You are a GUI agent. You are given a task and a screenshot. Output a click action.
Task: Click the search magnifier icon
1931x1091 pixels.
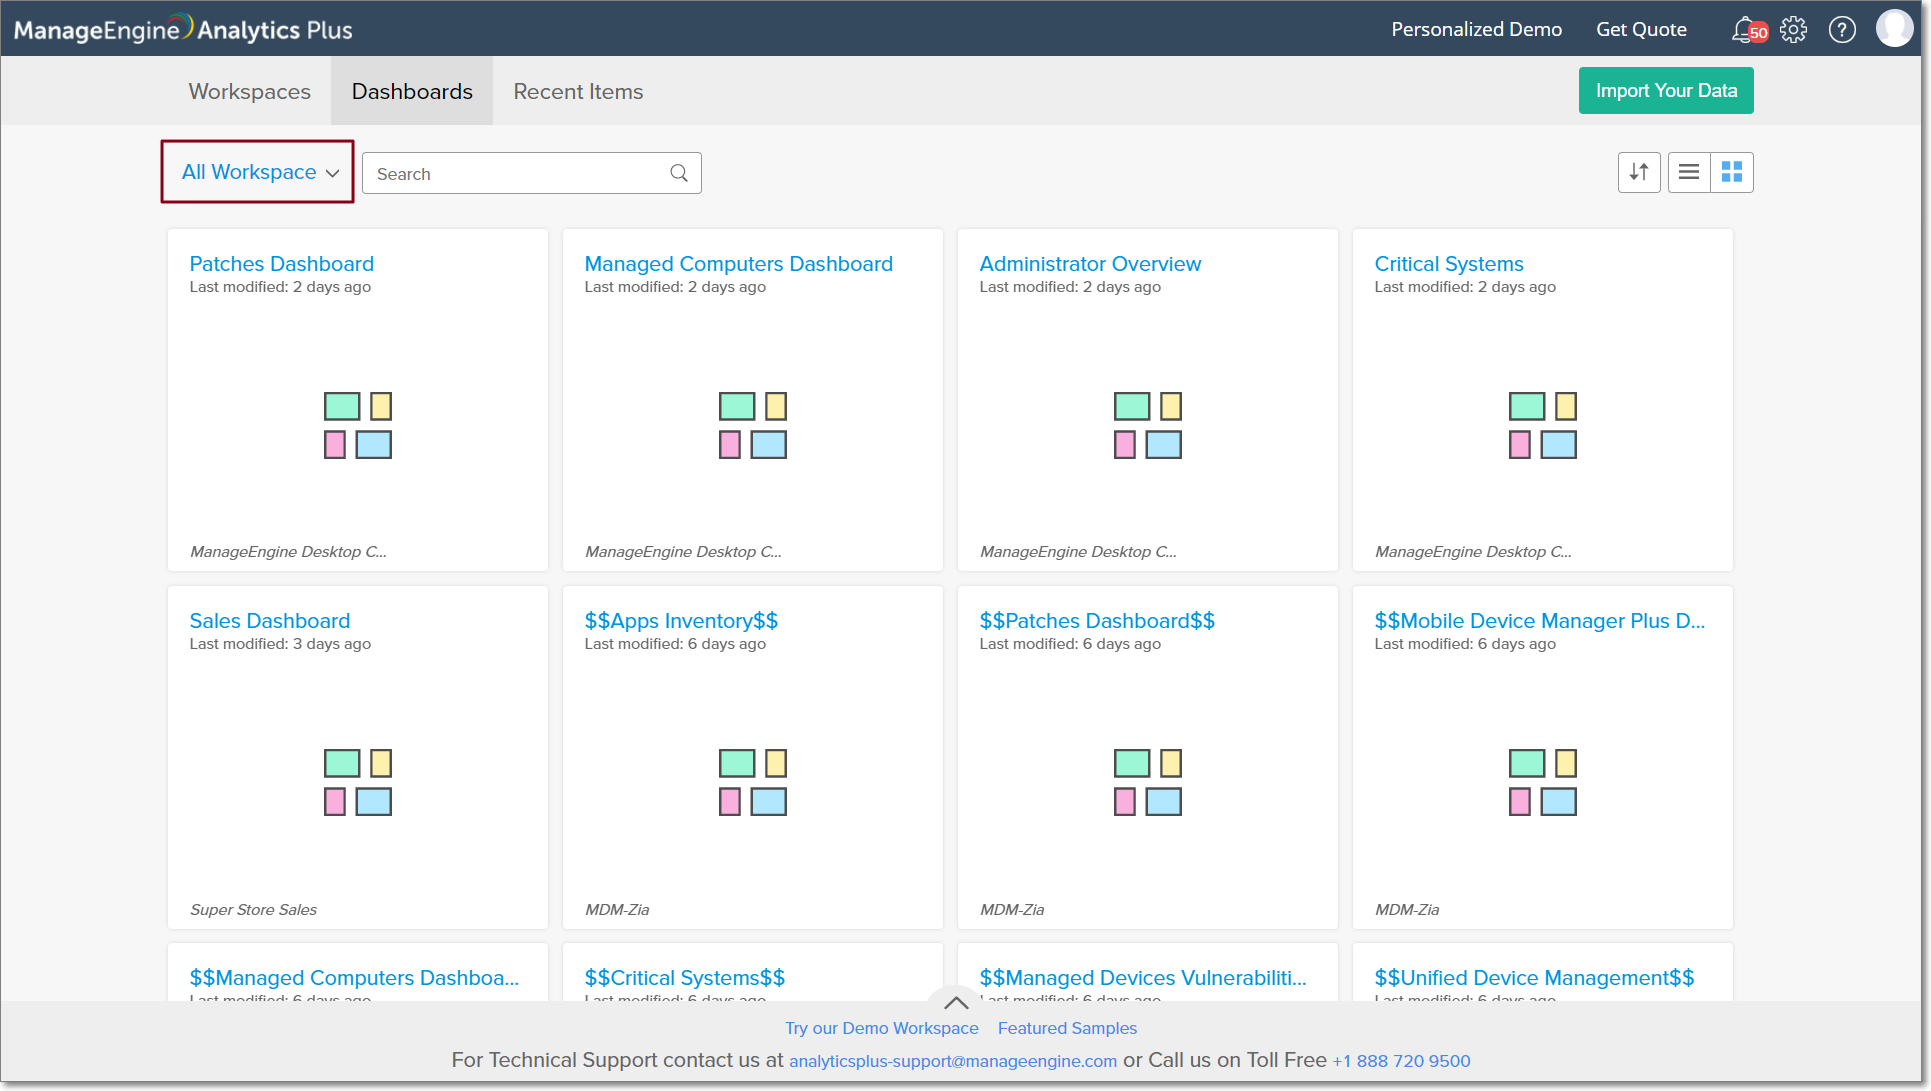(x=679, y=173)
